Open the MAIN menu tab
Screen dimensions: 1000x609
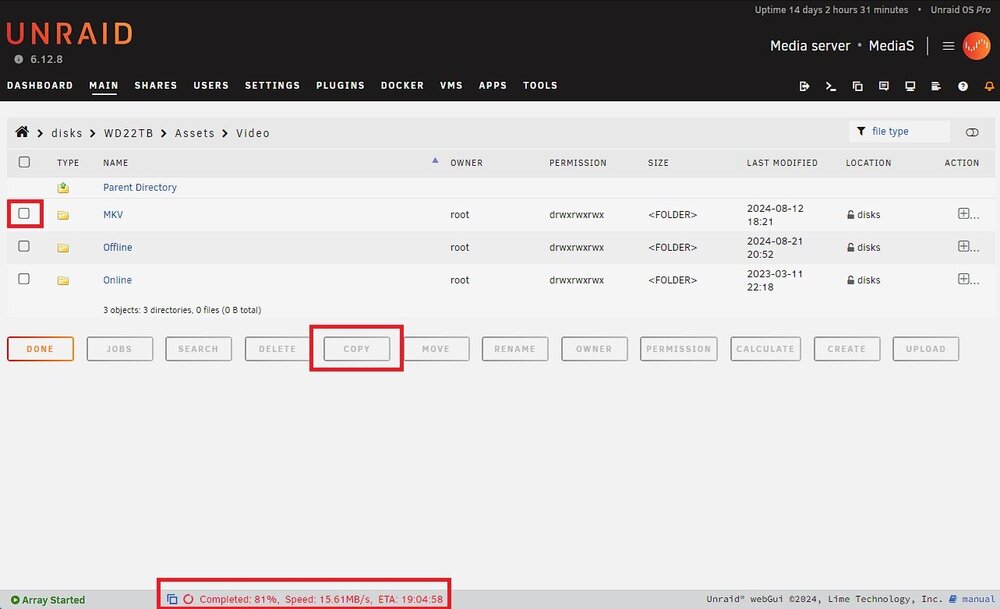103,85
